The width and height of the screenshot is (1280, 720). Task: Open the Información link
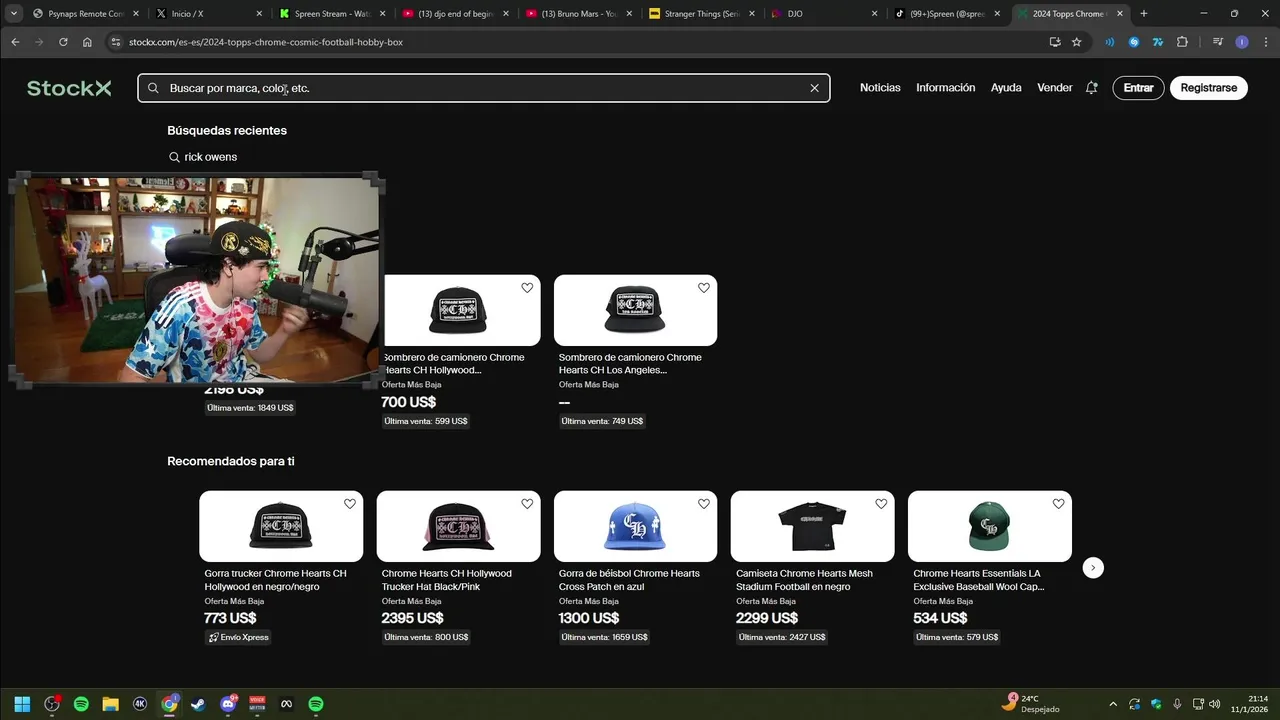pyautogui.click(x=945, y=88)
